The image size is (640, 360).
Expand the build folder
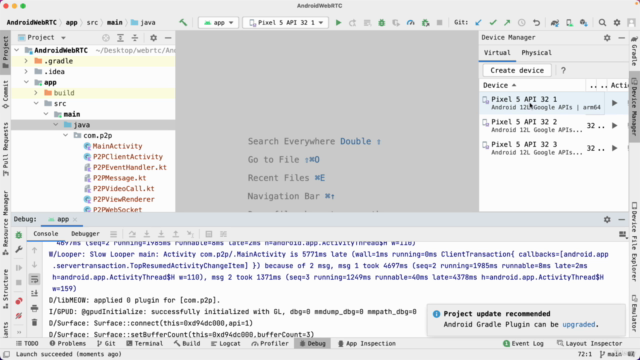pyautogui.click(x=36, y=93)
